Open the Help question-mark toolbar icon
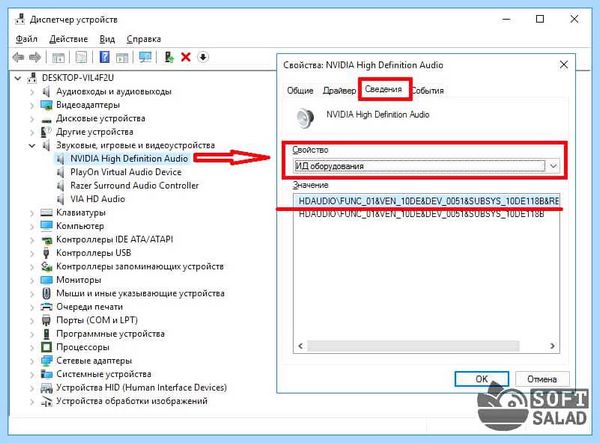This screenshot has width=600, height=443. point(104,57)
